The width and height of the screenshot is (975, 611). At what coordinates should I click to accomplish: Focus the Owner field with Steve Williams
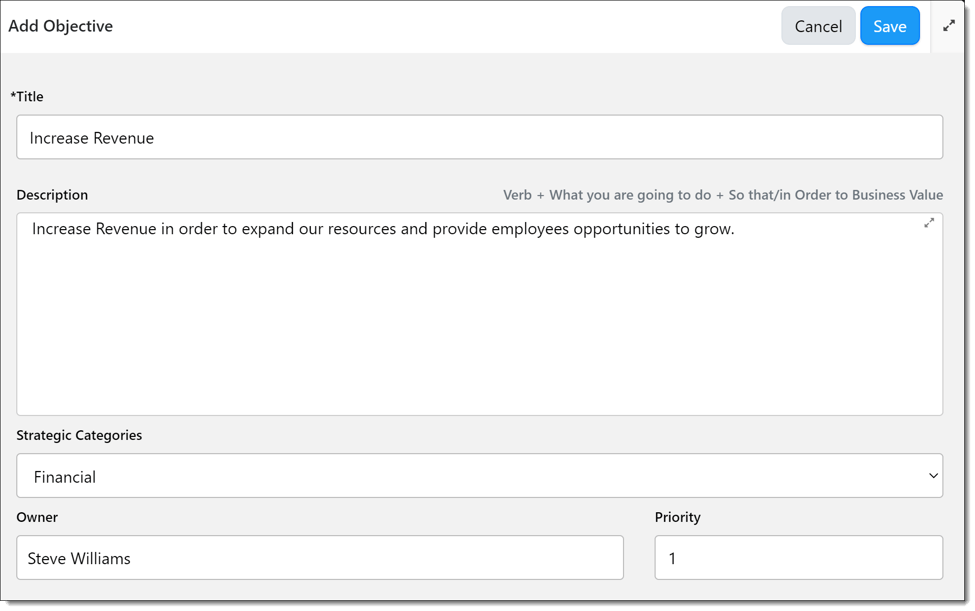319,558
